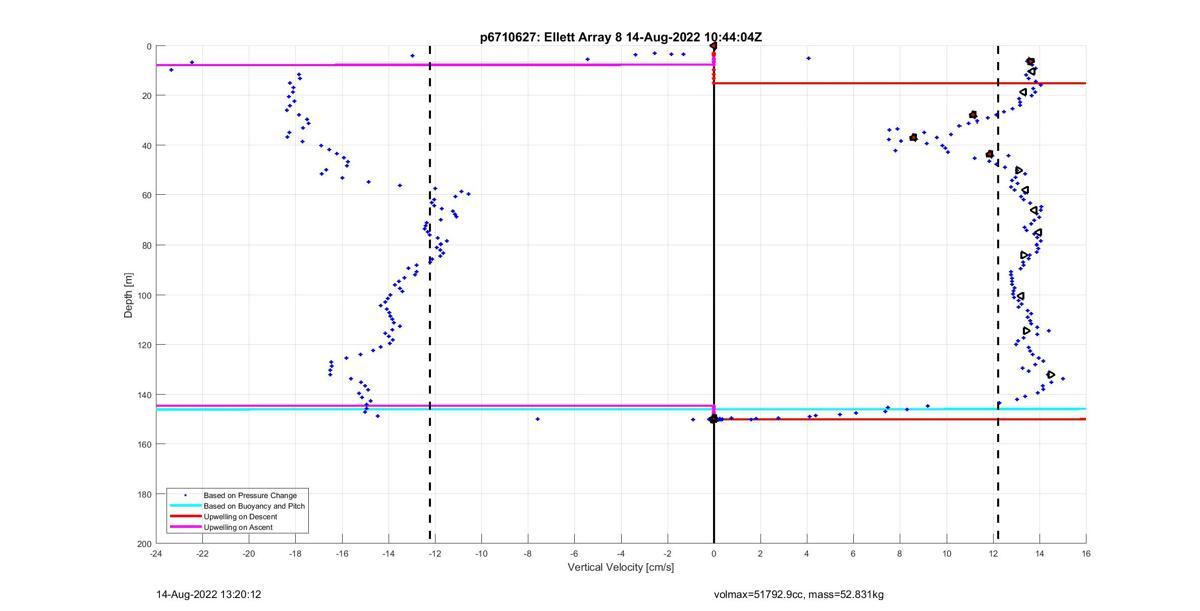
Task: Click the red-filled marker near 37 m depth
Action: click(x=914, y=137)
